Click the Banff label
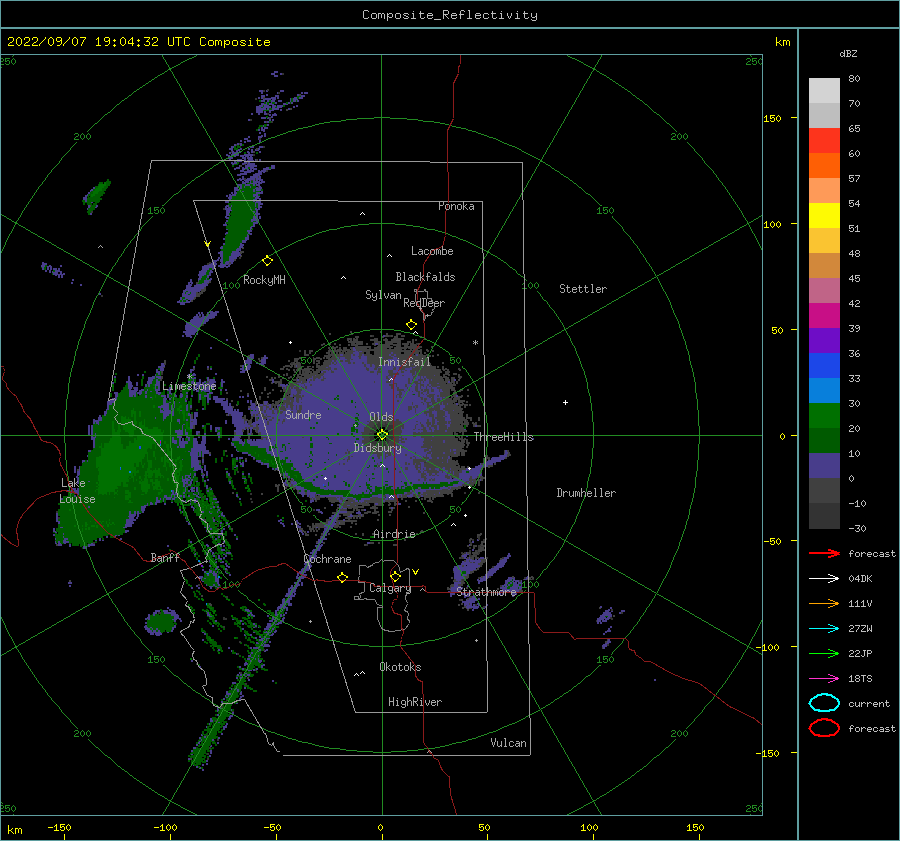The width and height of the screenshot is (900, 841). 165,558
